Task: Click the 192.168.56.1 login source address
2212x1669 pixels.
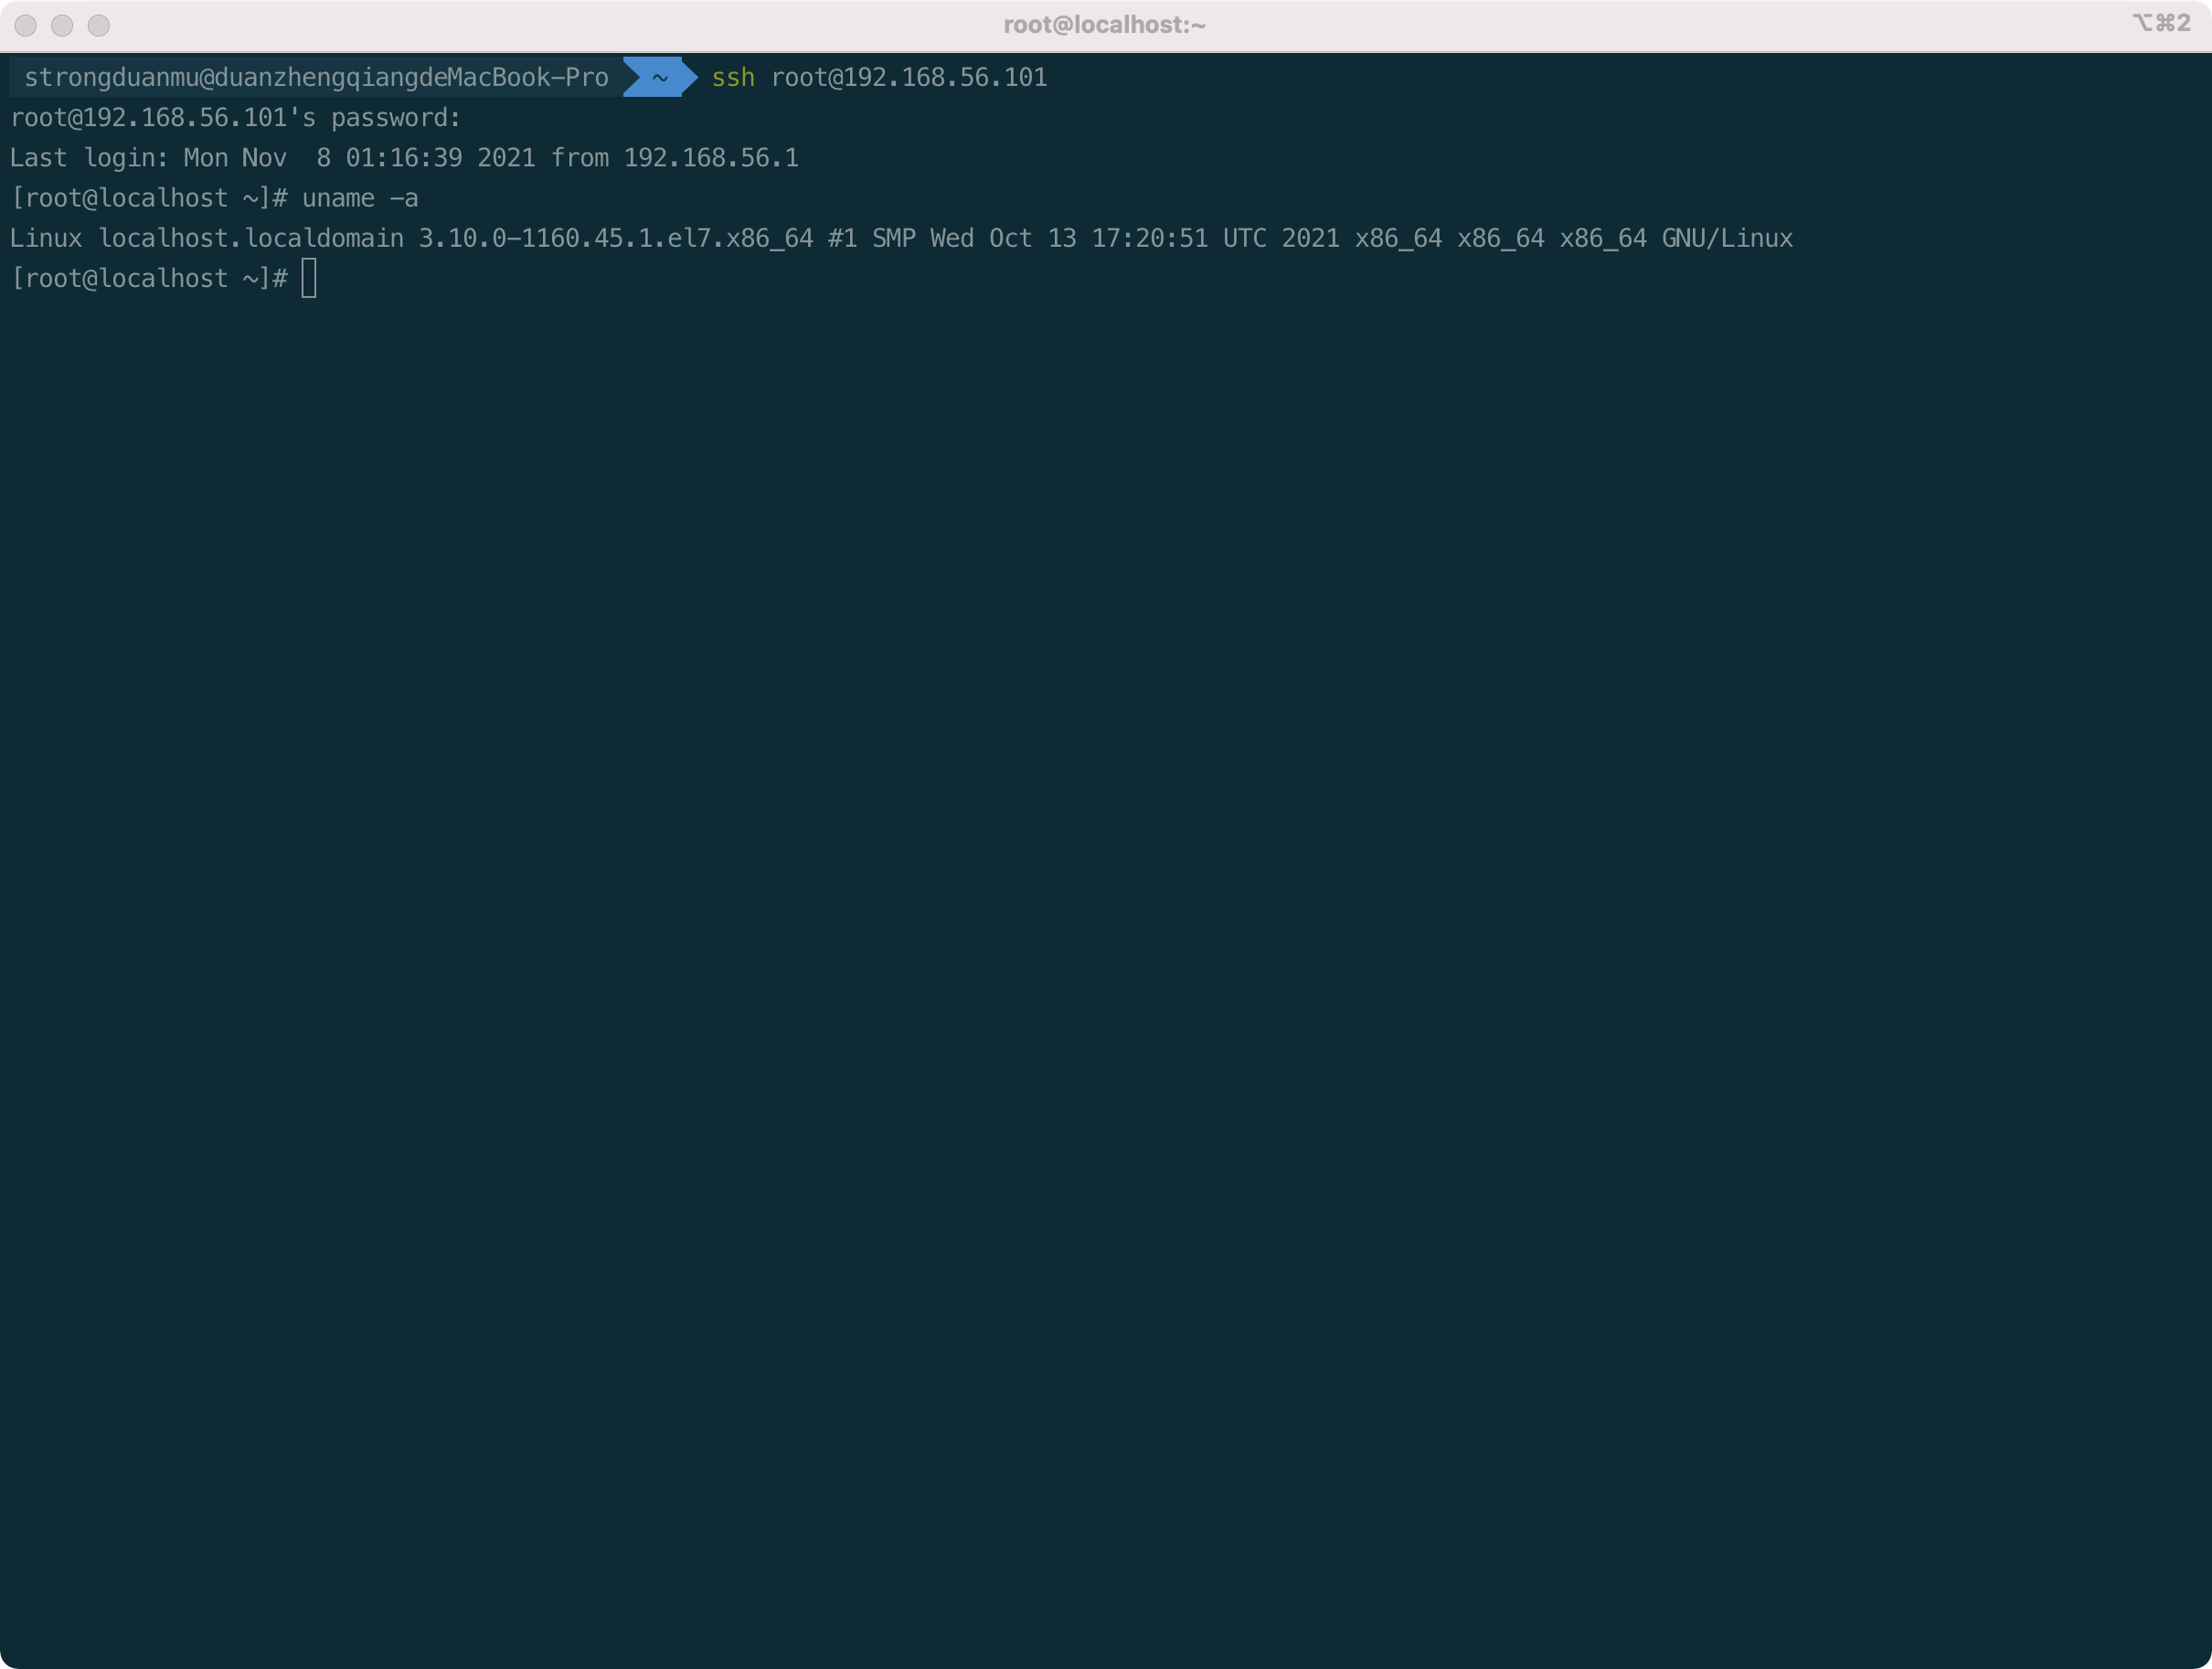Action: coord(711,158)
